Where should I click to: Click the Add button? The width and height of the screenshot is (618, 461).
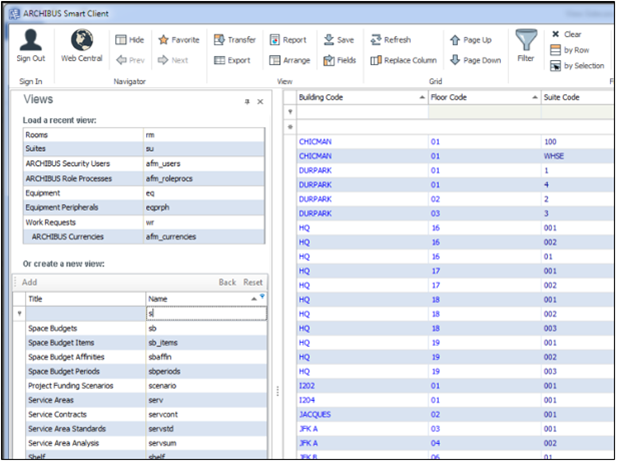point(30,282)
